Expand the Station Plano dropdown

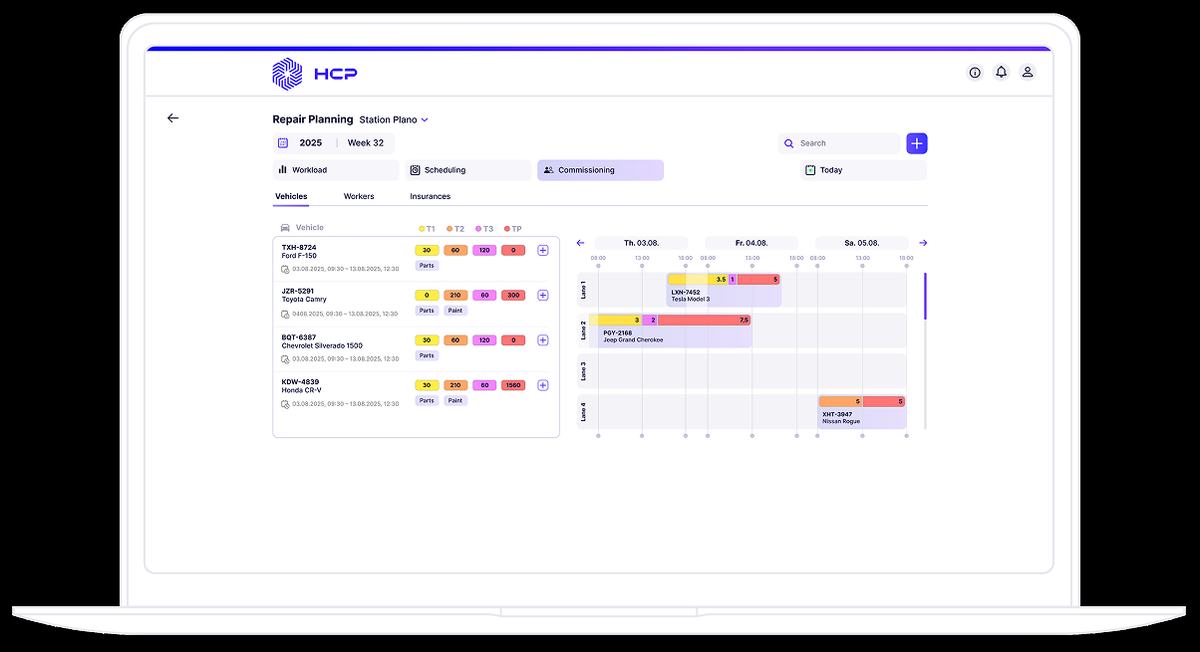(x=394, y=120)
